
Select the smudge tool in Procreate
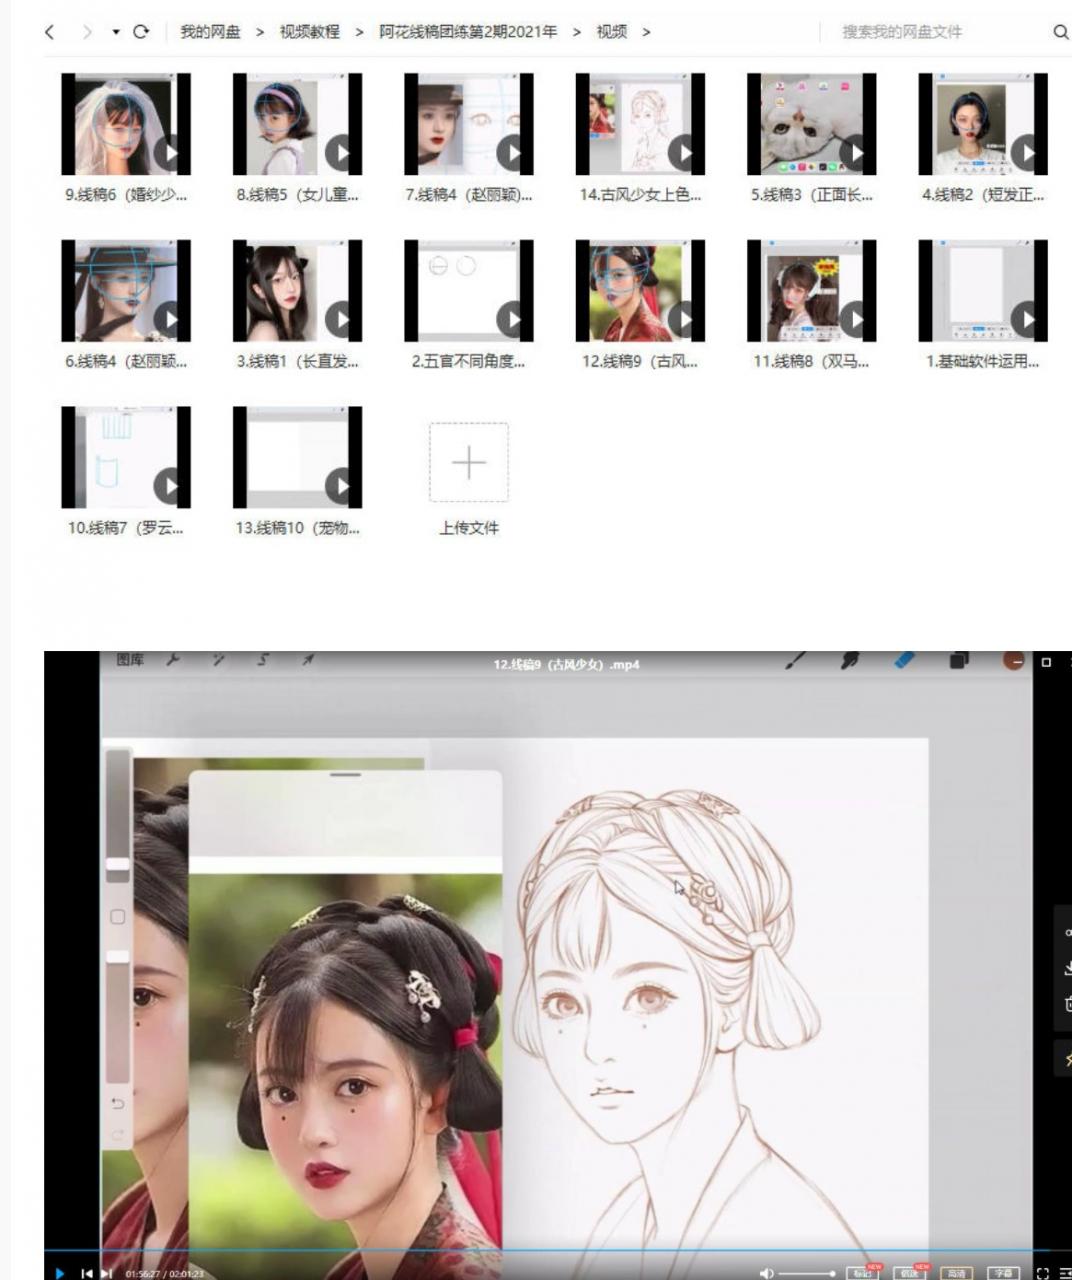point(851,661)
